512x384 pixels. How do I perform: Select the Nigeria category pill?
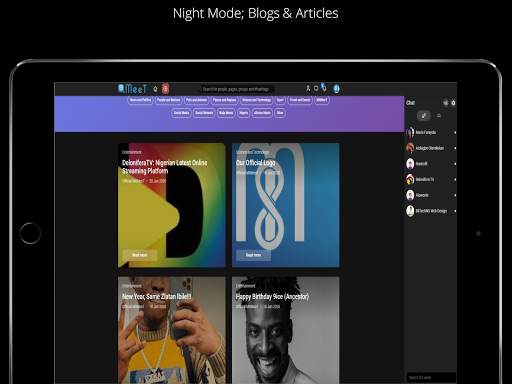243,113
